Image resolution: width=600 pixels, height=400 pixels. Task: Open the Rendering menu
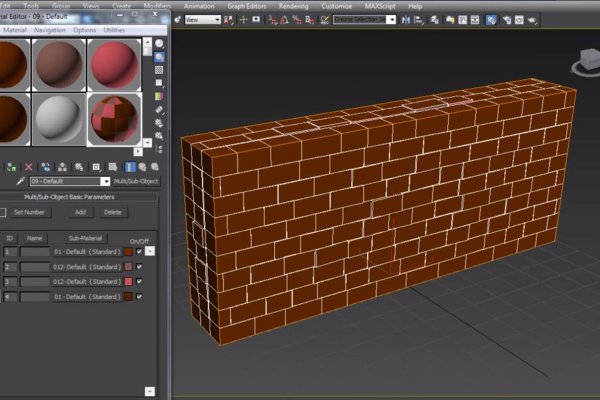tap(293, 5)
